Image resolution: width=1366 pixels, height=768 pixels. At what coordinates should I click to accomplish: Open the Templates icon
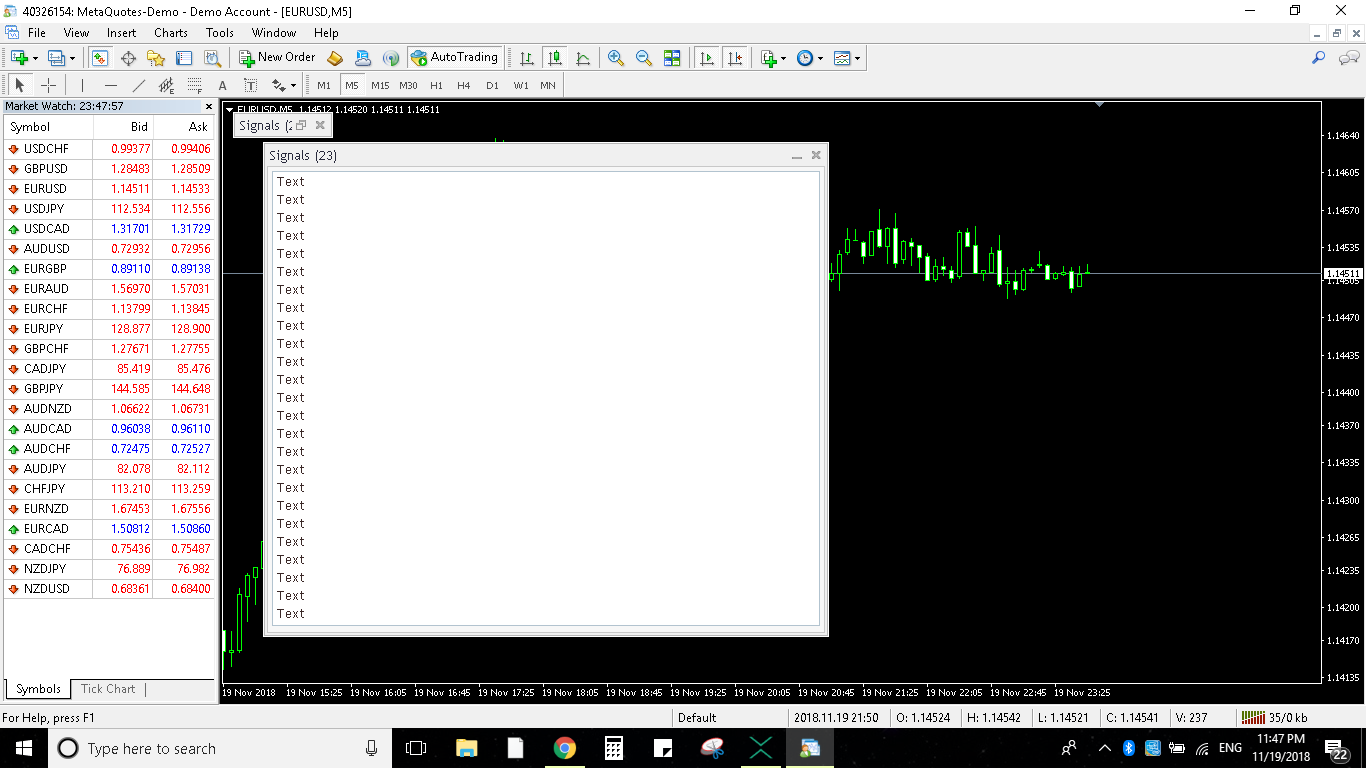(842, 58)
